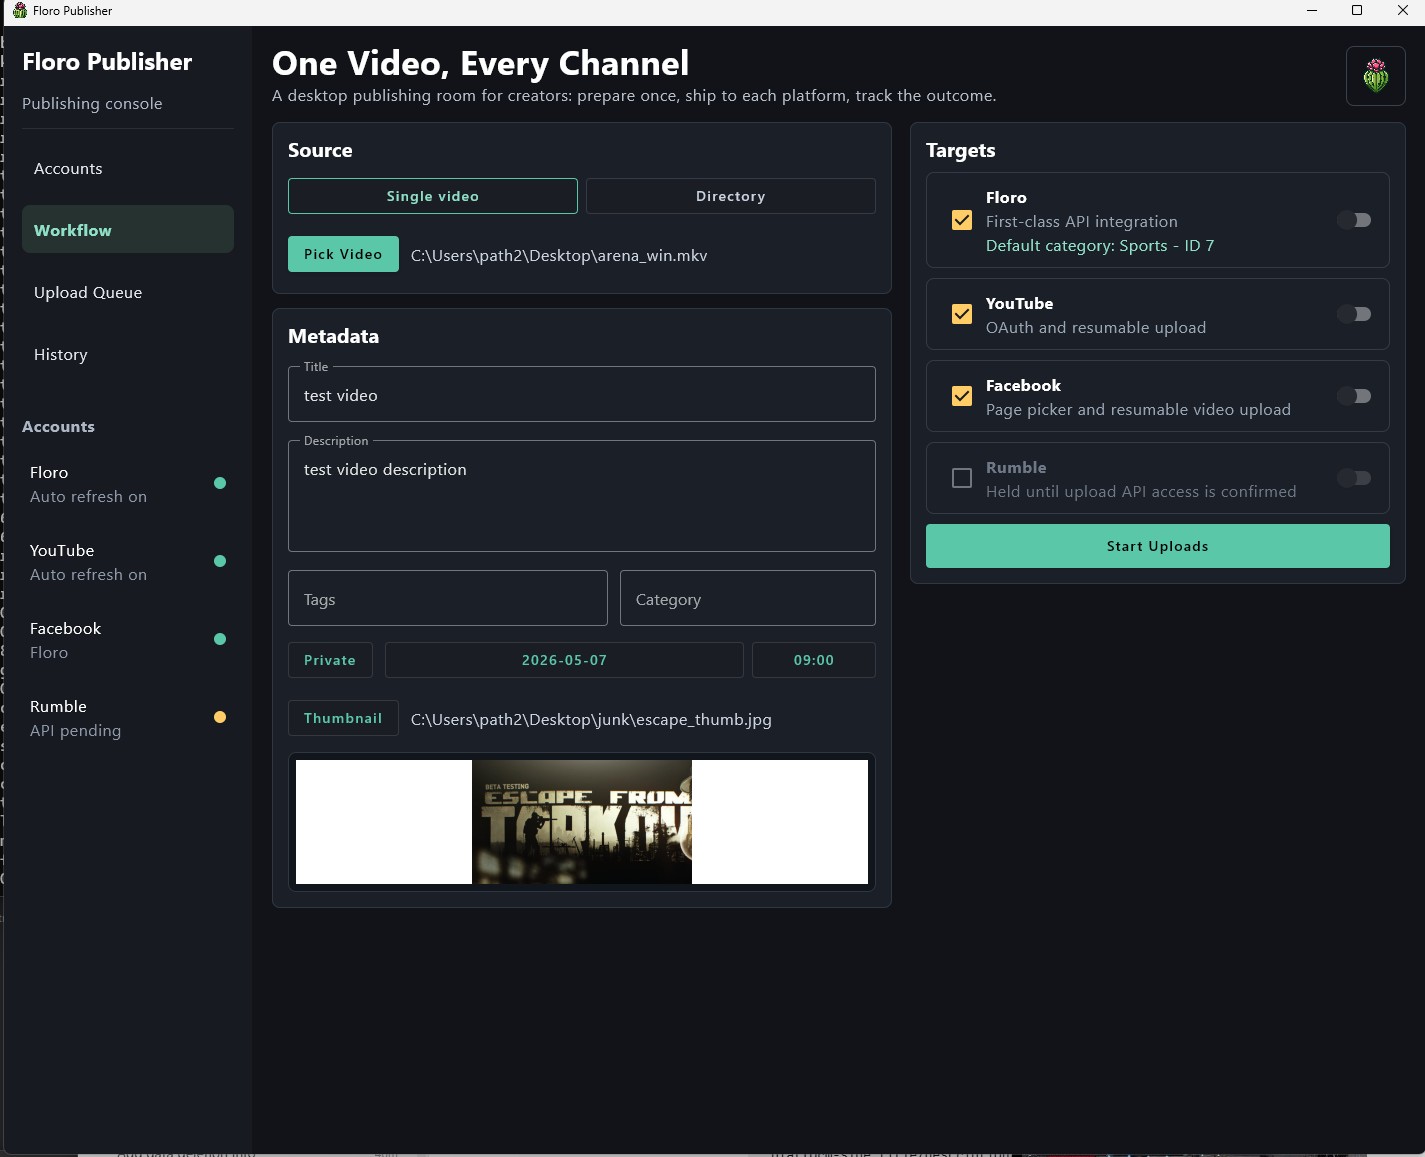The image size is (1425, 1157).
Task: Click 'First-class API integration' text
Action: pos(1082,221)
